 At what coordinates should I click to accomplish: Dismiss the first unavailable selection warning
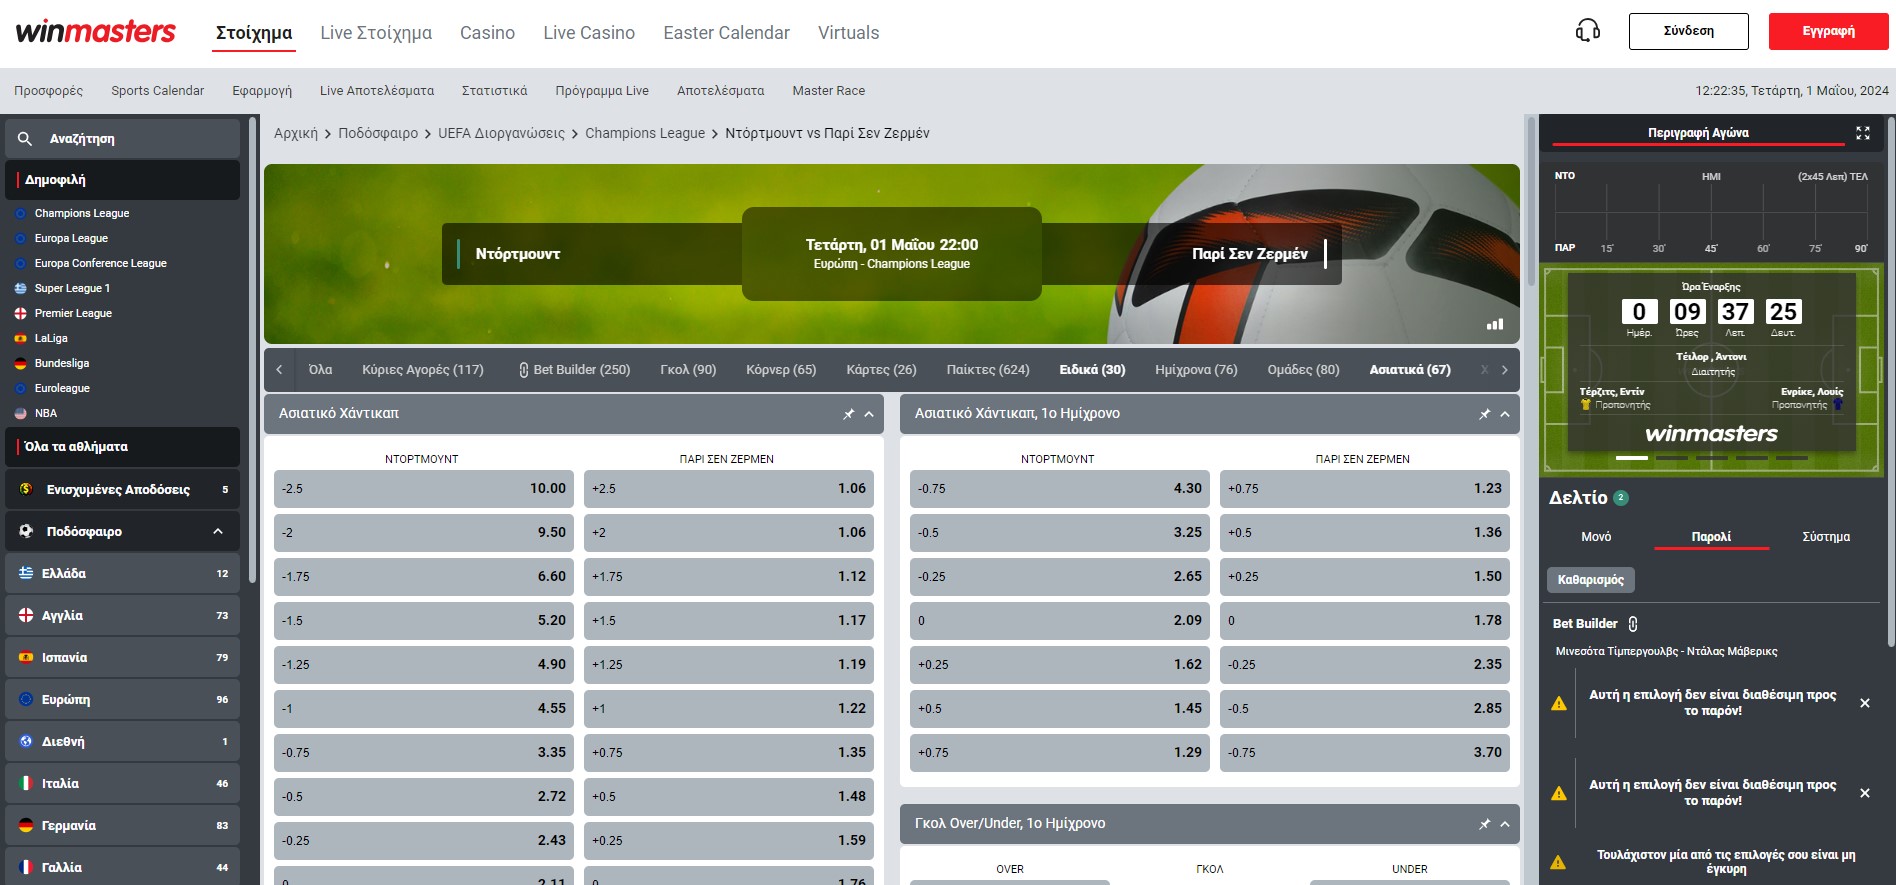click(x=1864, y=703)
